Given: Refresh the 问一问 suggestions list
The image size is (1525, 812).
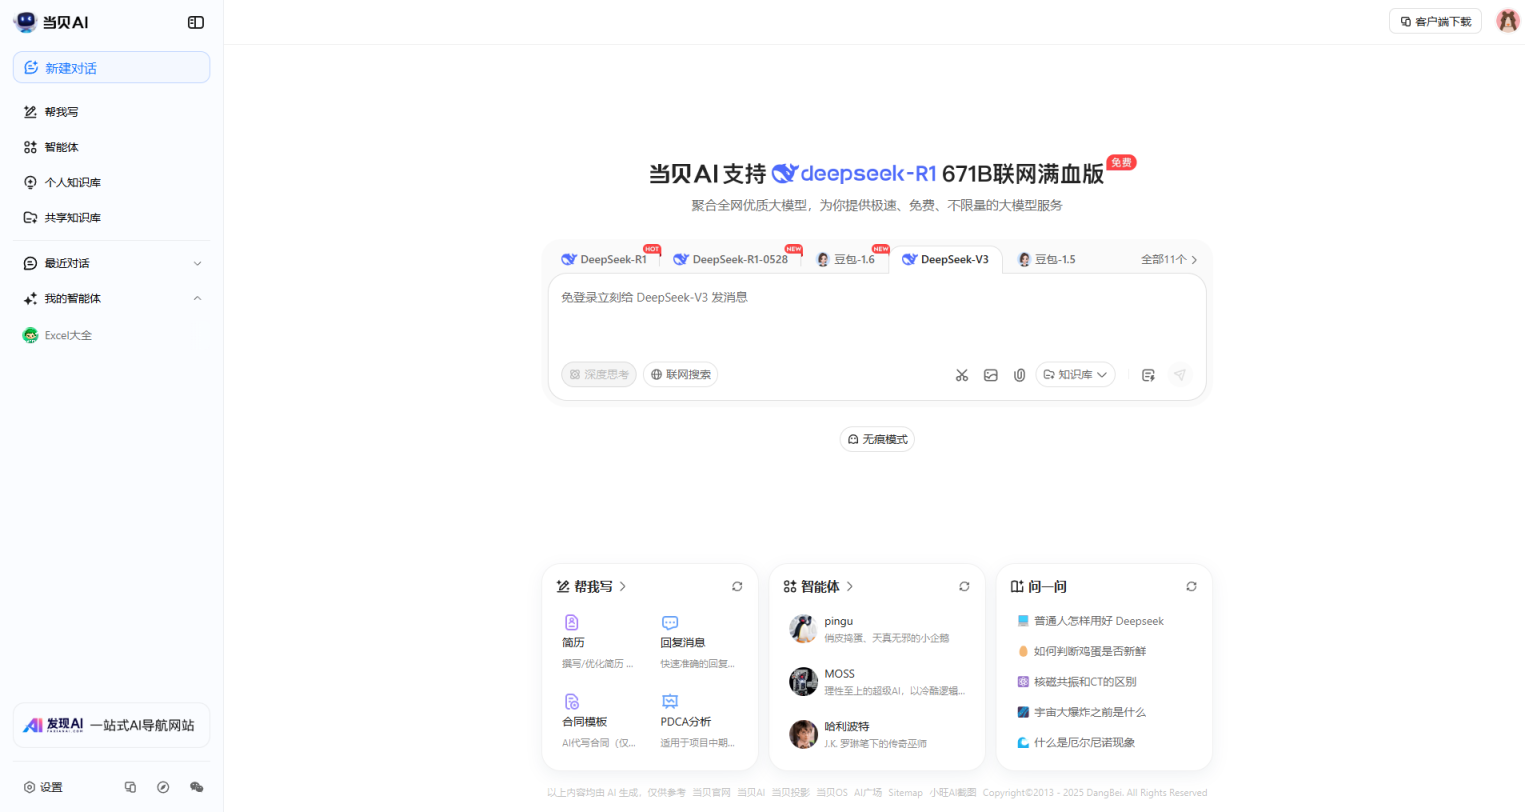Looking at the screenshot, I should coord(1191,586).
